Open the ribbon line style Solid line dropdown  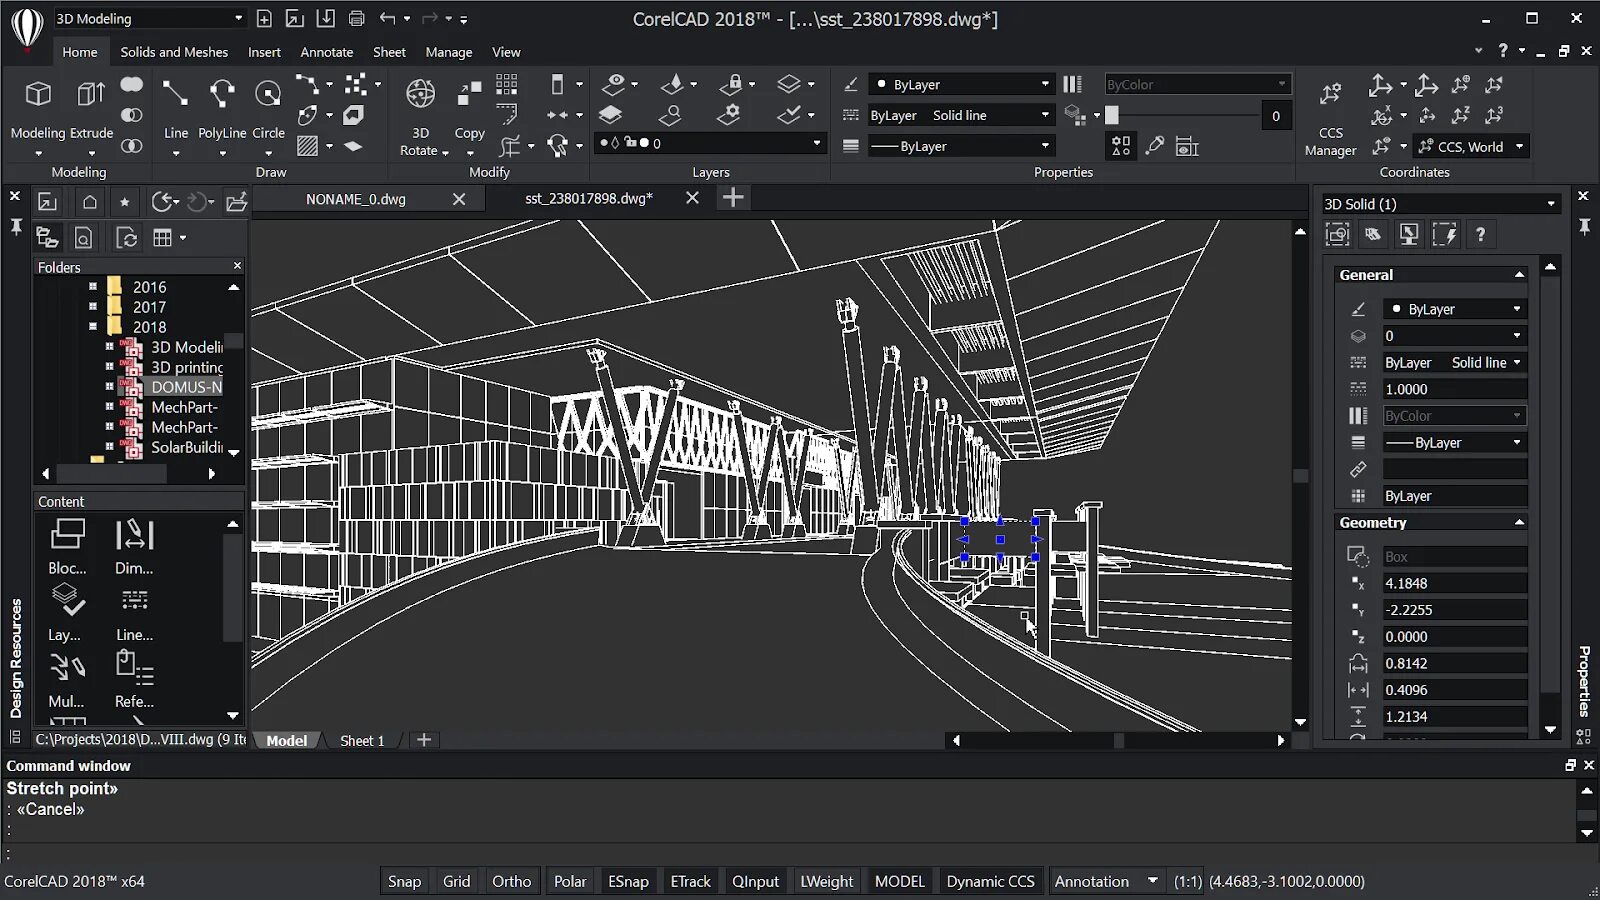coord(962,115)
